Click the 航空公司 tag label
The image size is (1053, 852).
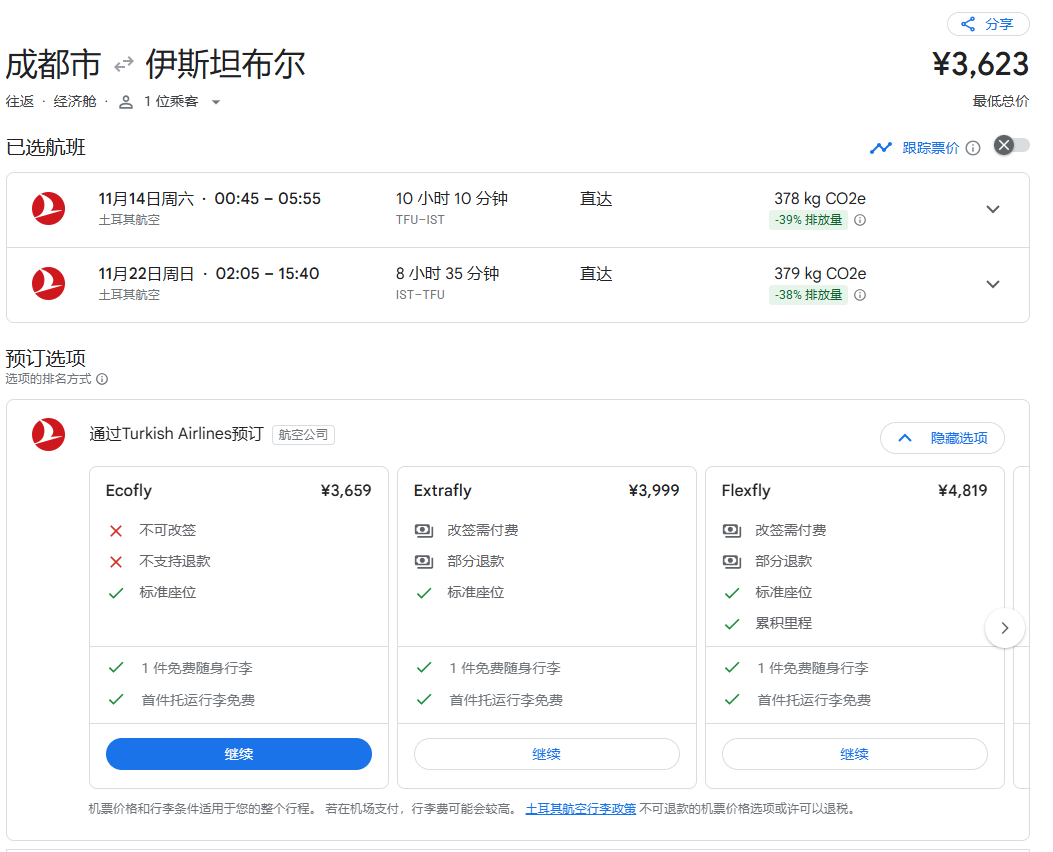point(304,435)
